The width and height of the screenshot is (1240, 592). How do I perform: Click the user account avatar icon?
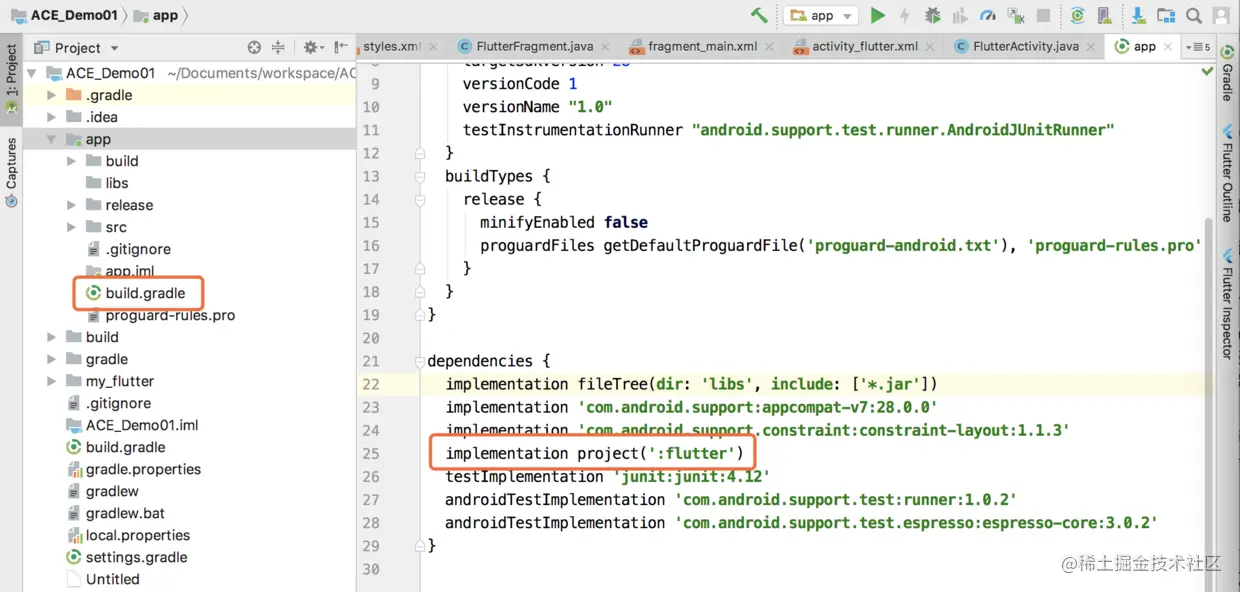[1221, 15]
